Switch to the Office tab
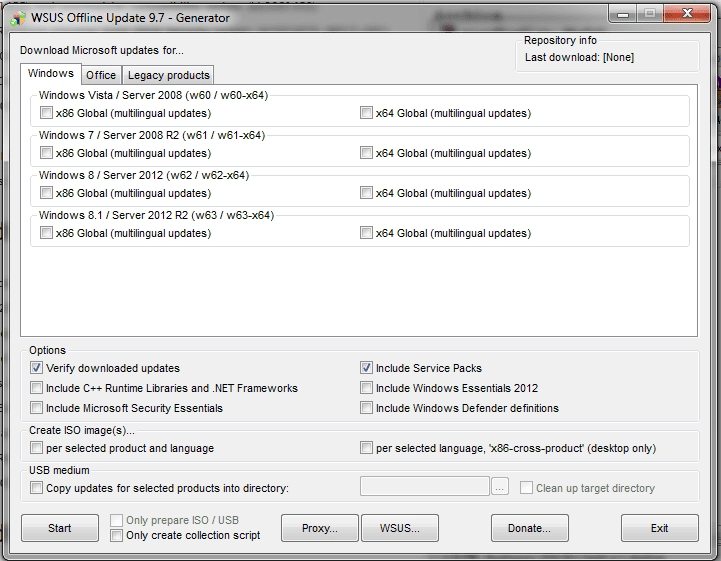The image size is (721, 561). (101, 75)
